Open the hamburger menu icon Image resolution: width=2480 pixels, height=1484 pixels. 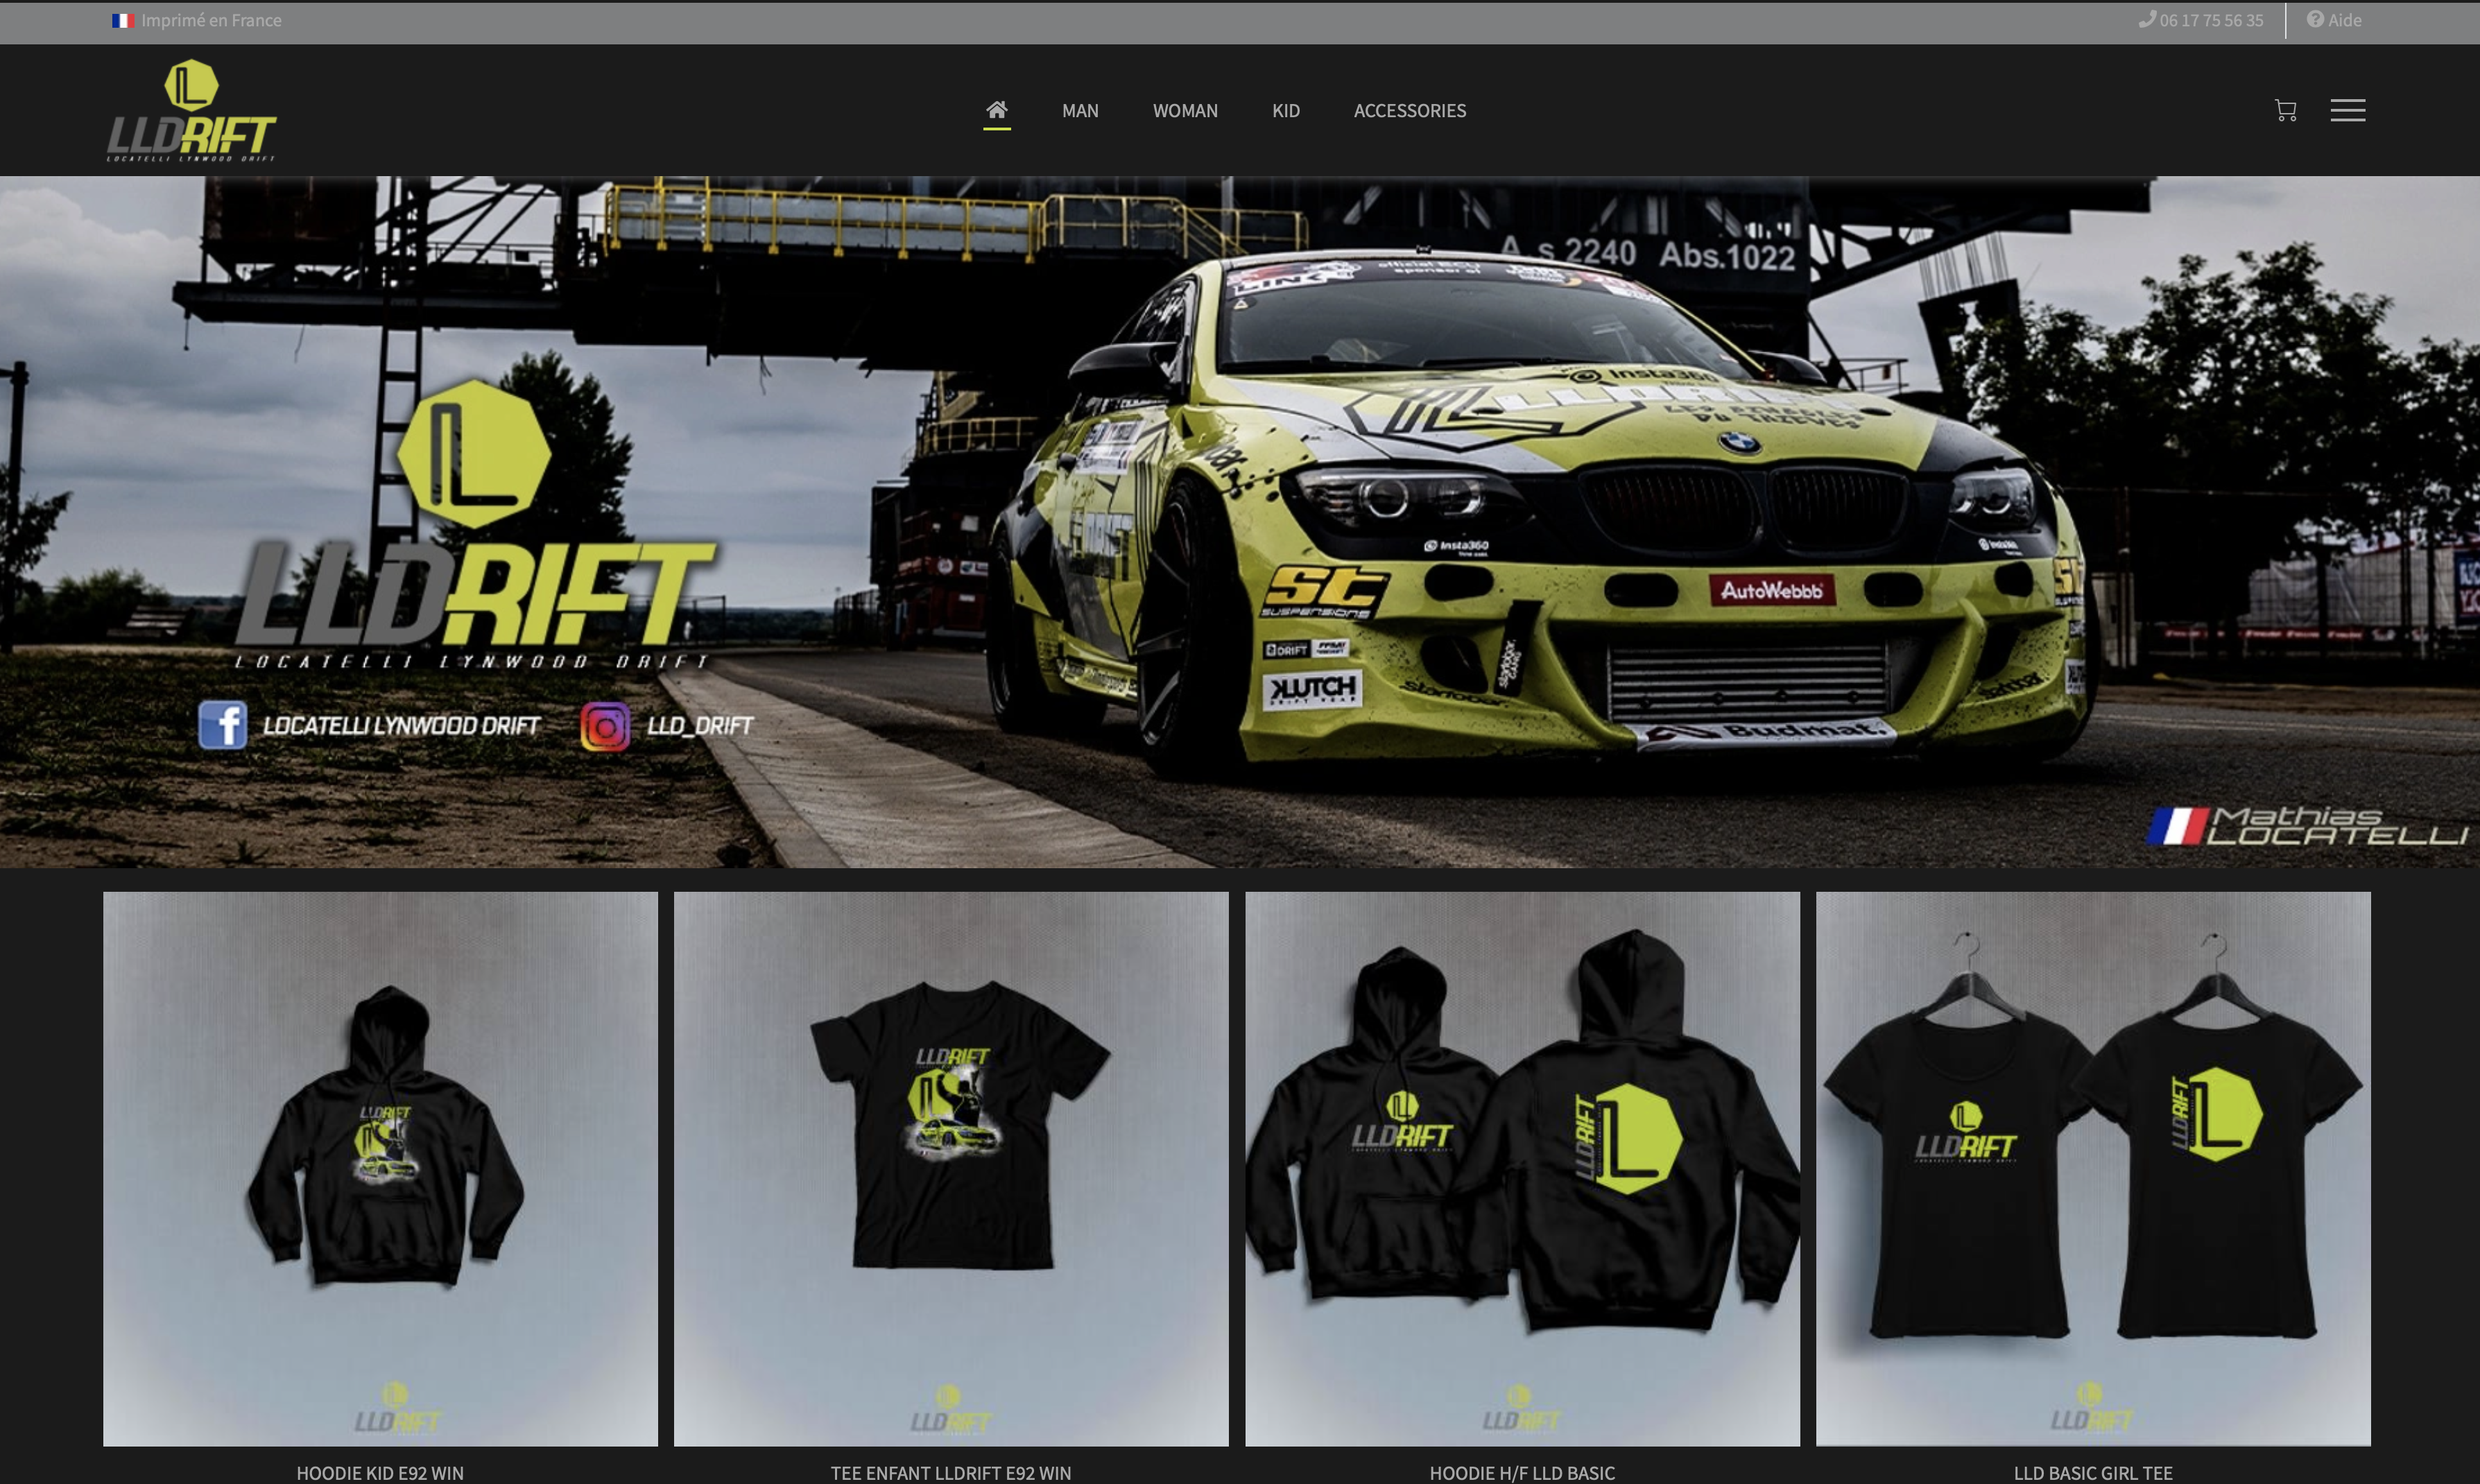tap(2347, 110)
